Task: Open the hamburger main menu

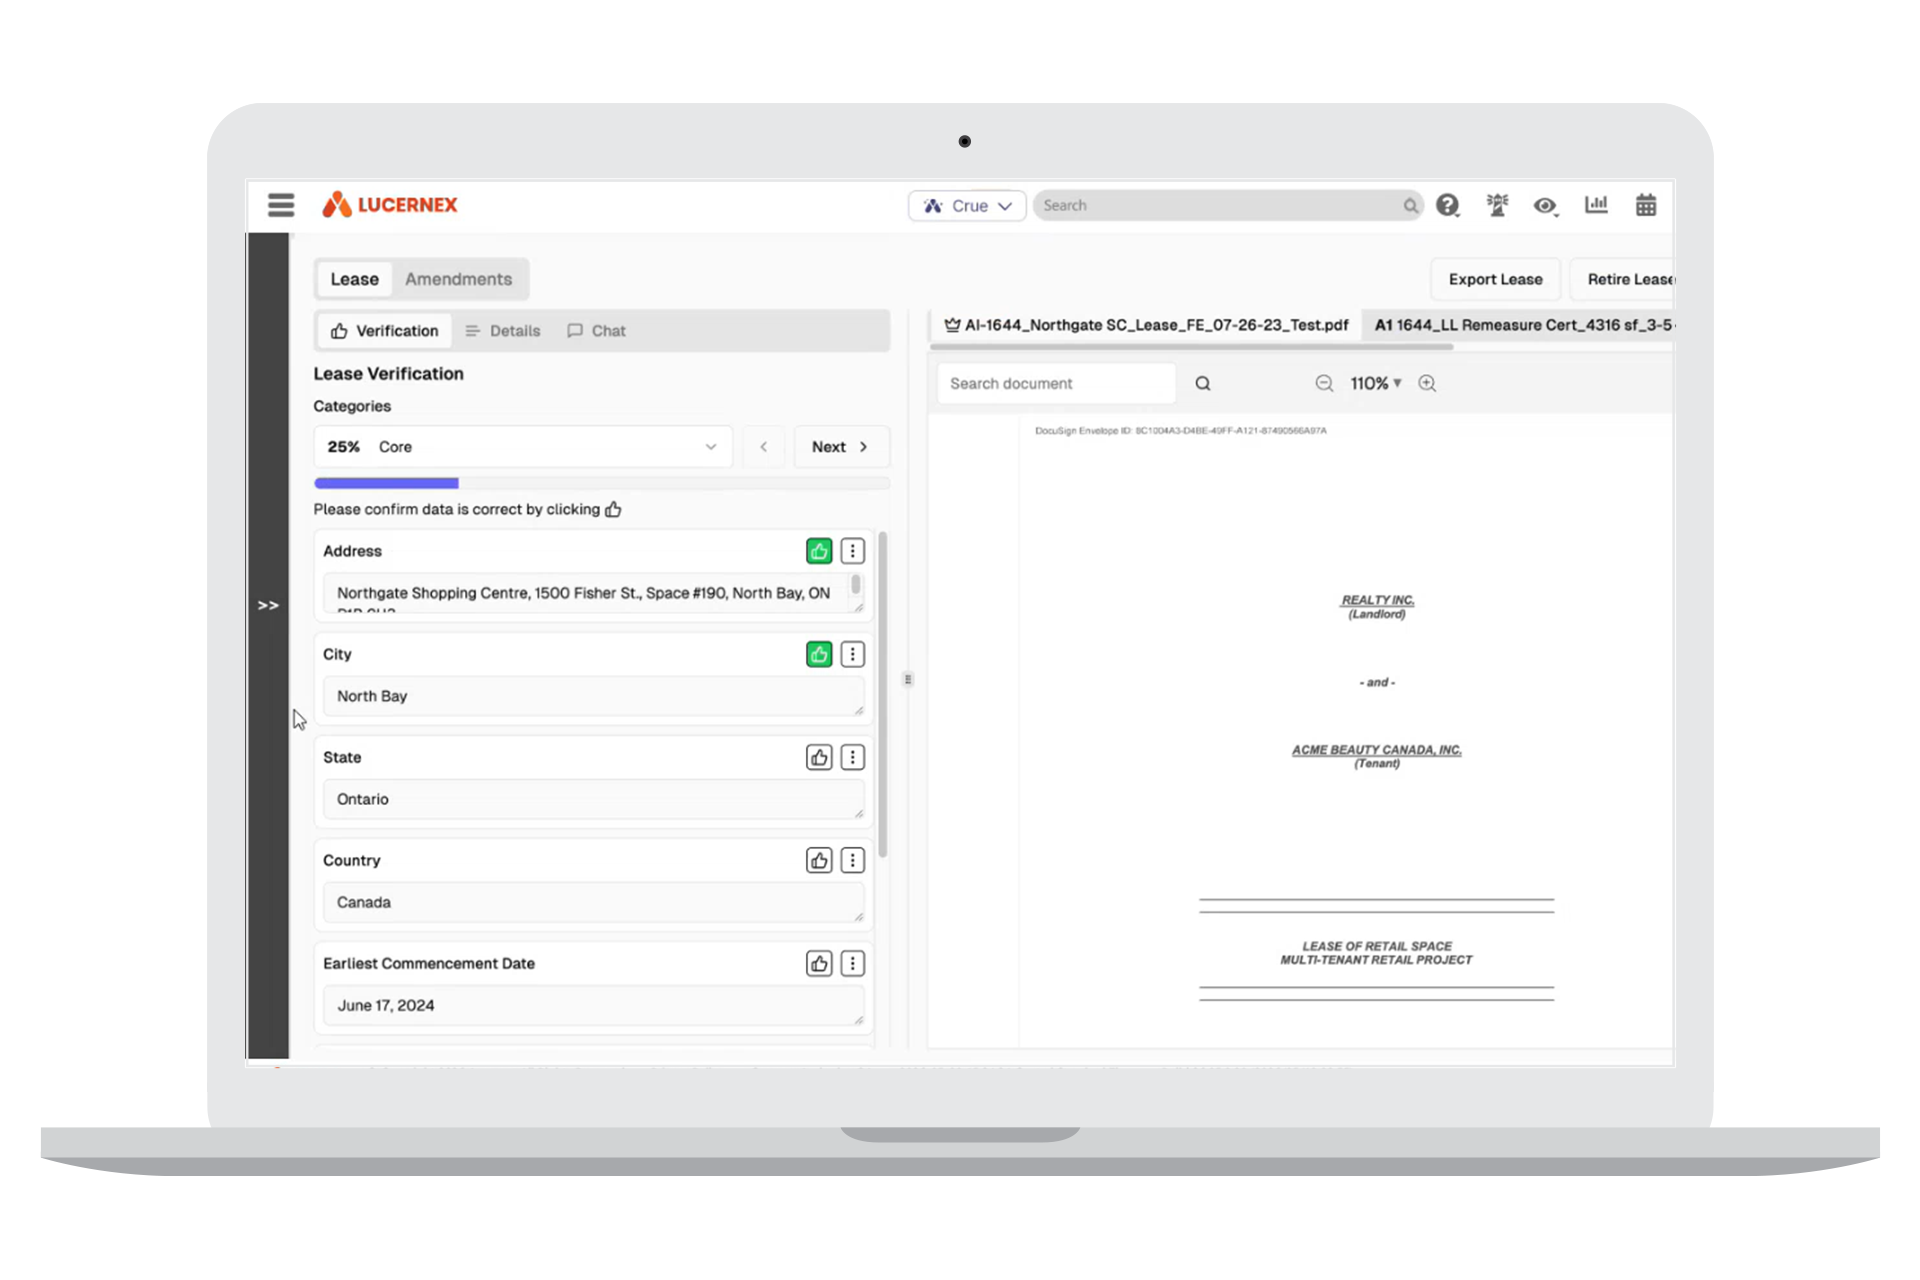Action: pyautogui.click(x=281, y=205)
